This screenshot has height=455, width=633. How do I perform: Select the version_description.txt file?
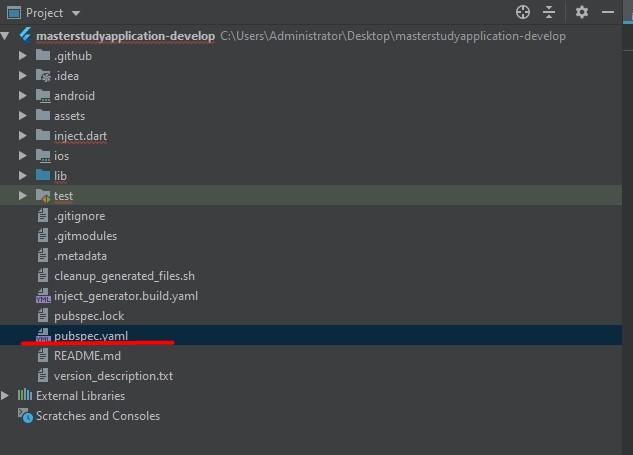[113, 376]
